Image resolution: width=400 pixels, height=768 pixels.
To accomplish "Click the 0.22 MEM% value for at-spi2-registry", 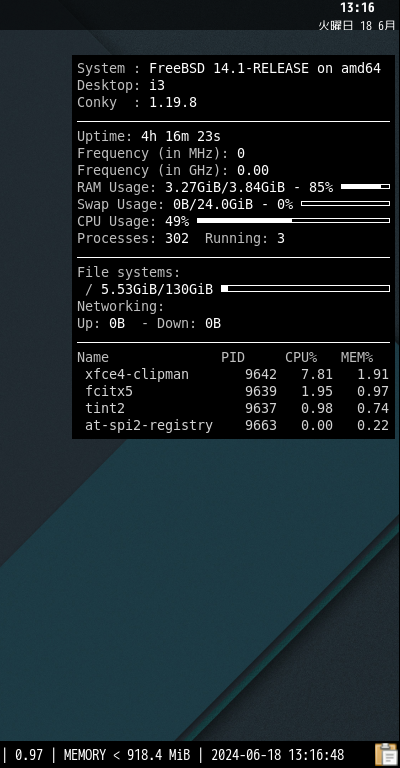I will [373, 426].
